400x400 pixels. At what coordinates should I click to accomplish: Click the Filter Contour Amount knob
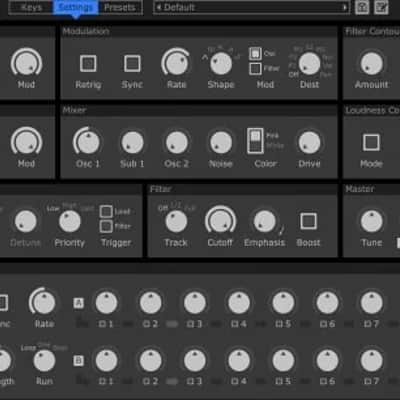tap(371, 63)
